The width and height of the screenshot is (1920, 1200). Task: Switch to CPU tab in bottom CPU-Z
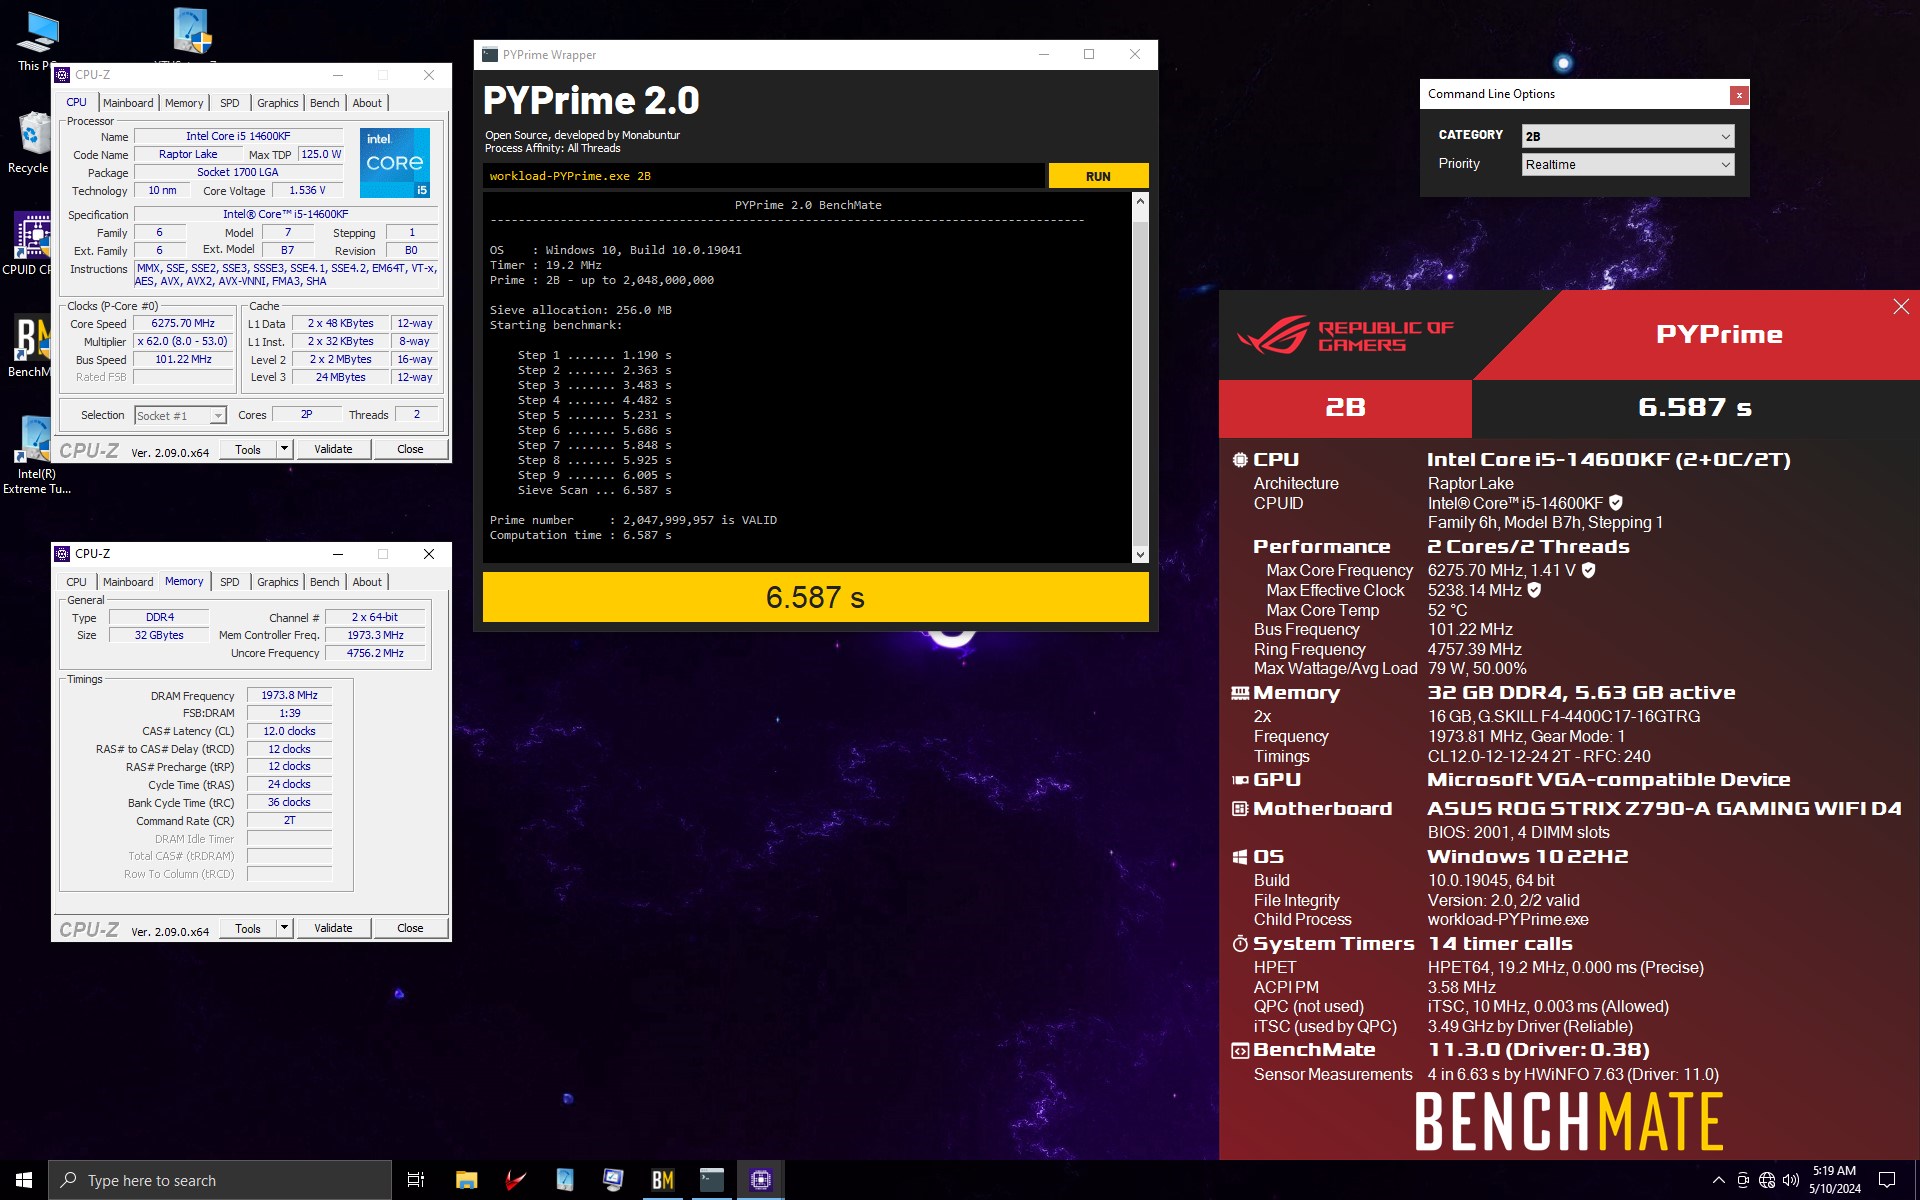(x=77, y=582)
